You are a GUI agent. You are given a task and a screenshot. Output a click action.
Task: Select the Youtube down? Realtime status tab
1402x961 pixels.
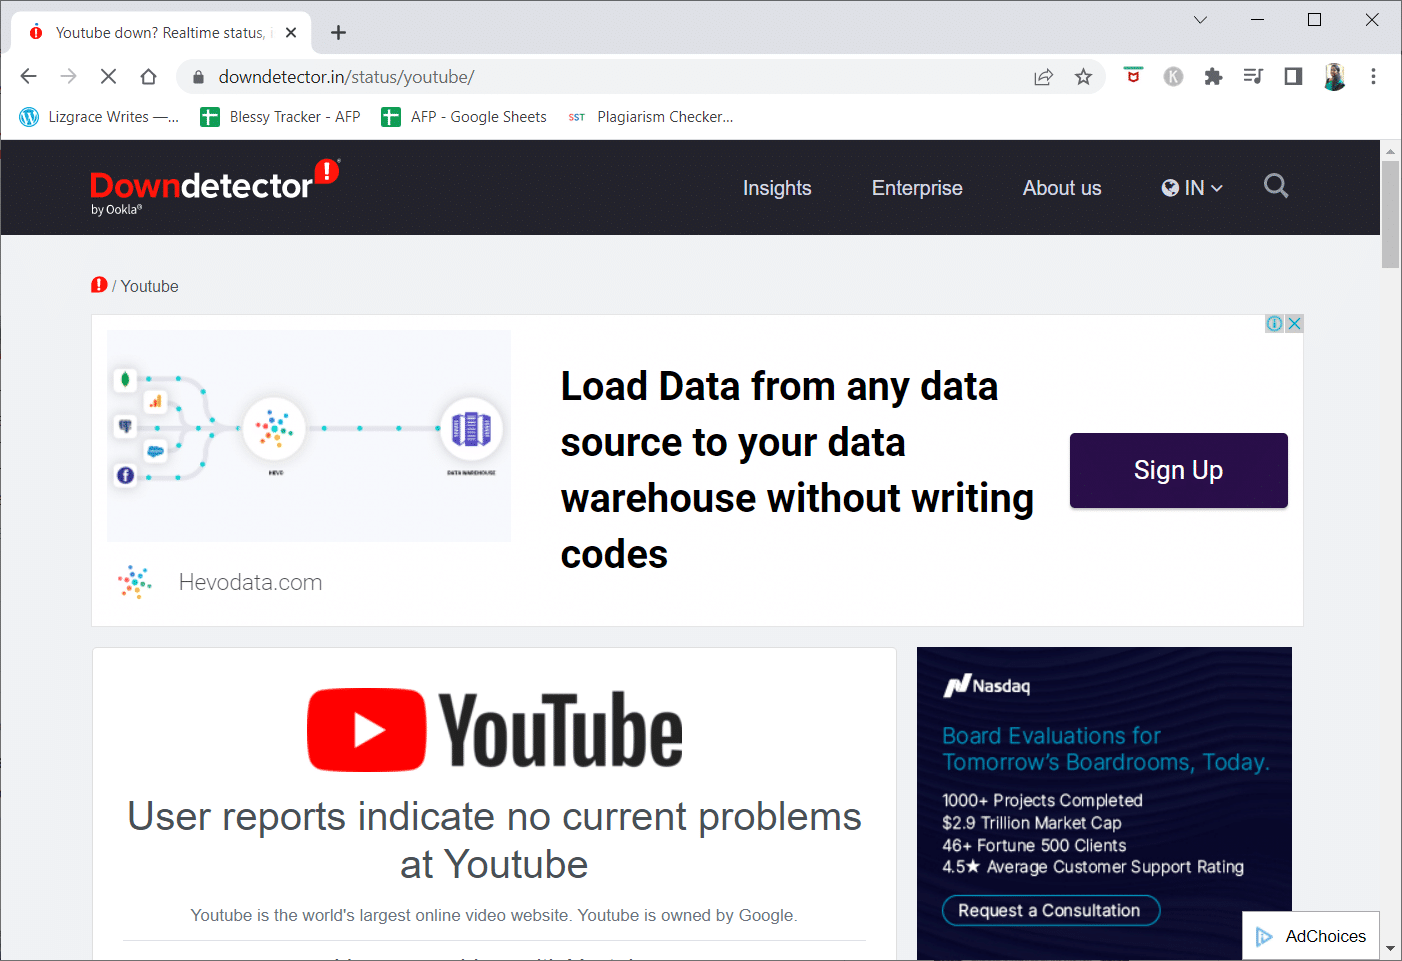(x=160, y=33)
